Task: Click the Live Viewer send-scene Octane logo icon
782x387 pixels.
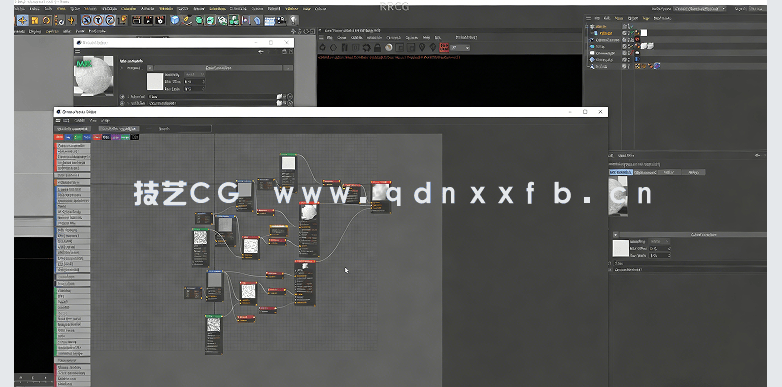Action: tap(322, 47)
